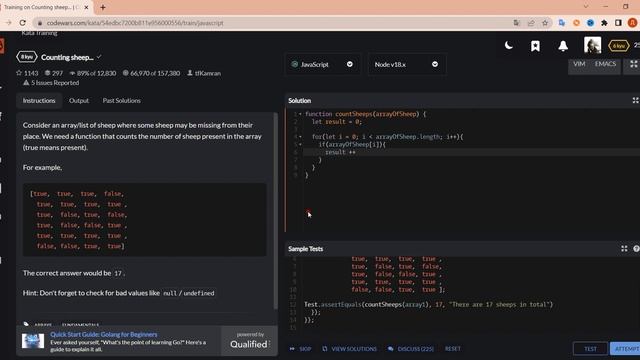640x360 pixels.
Task: Open the Codewars logo home link
Action: tap(2, 46)
